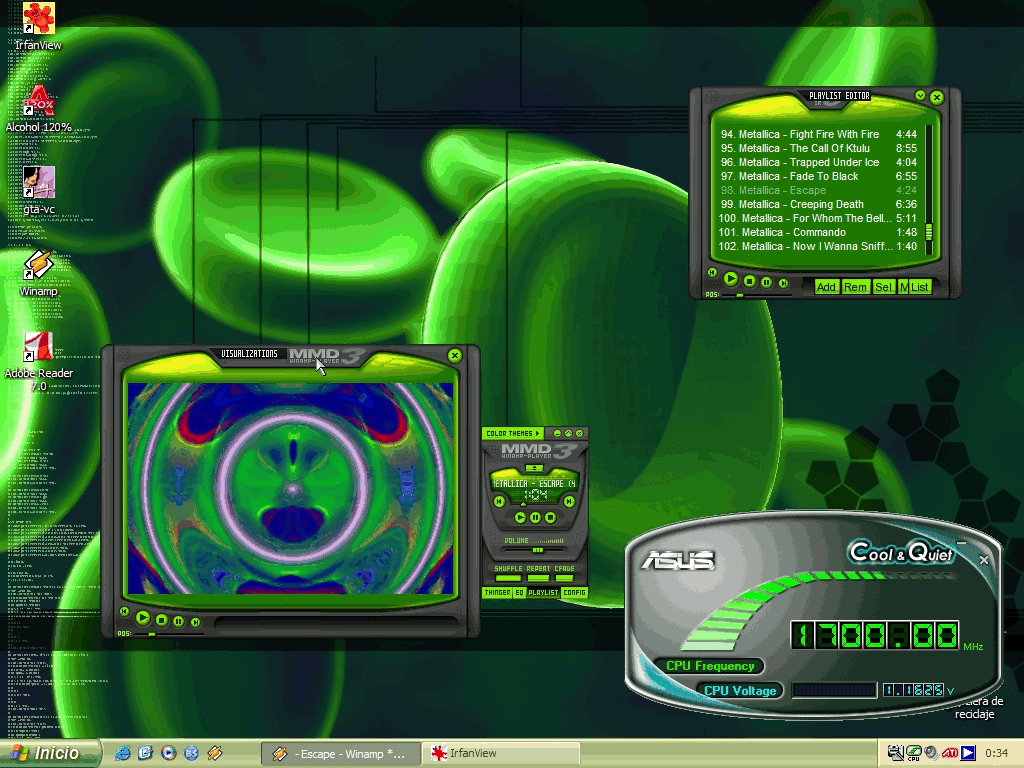The height and width of the screenshot is (768, 1024).
Task: Open the Inicio start menu
Action: click(50, 753)
